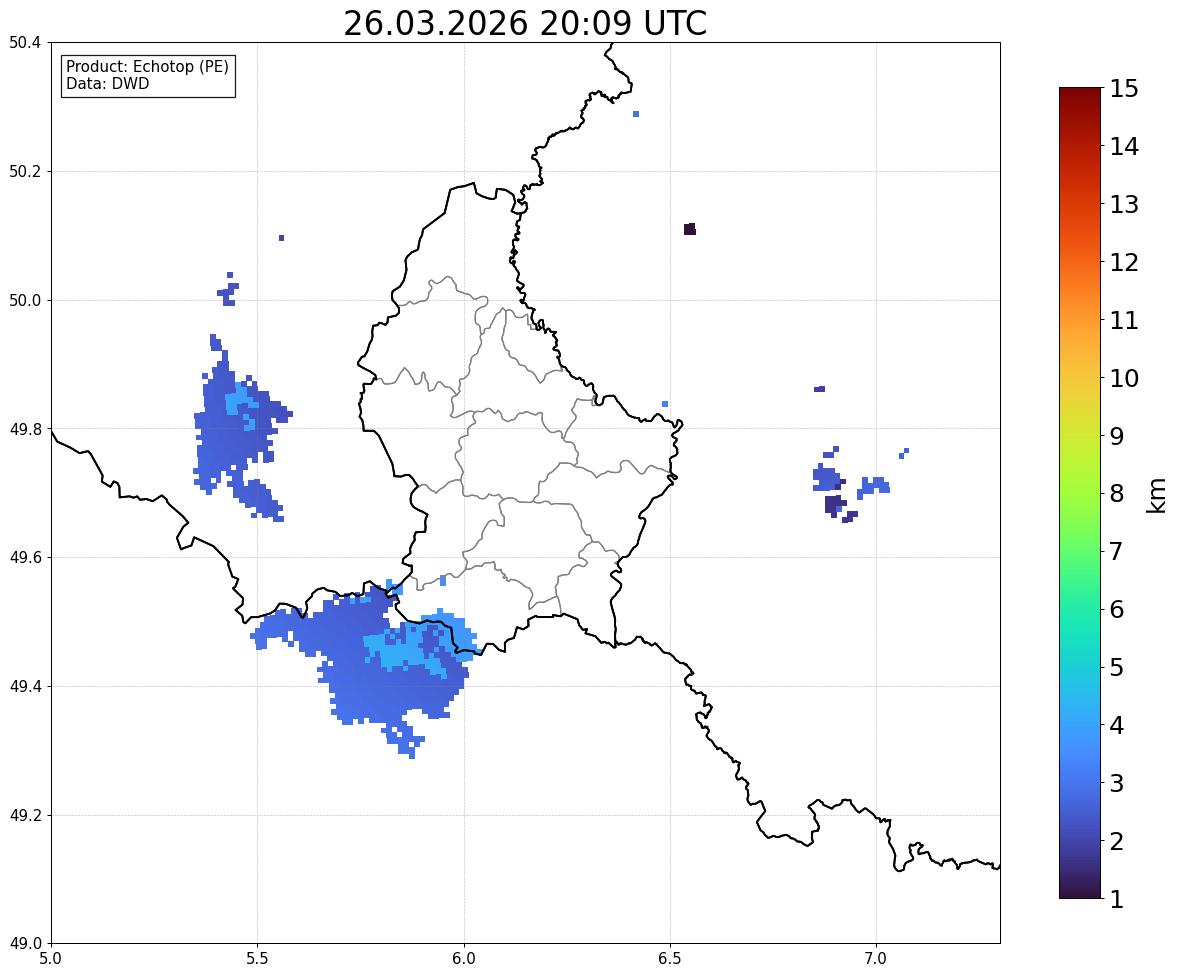Click the latitude label 49.8

(x=25, y=429)
